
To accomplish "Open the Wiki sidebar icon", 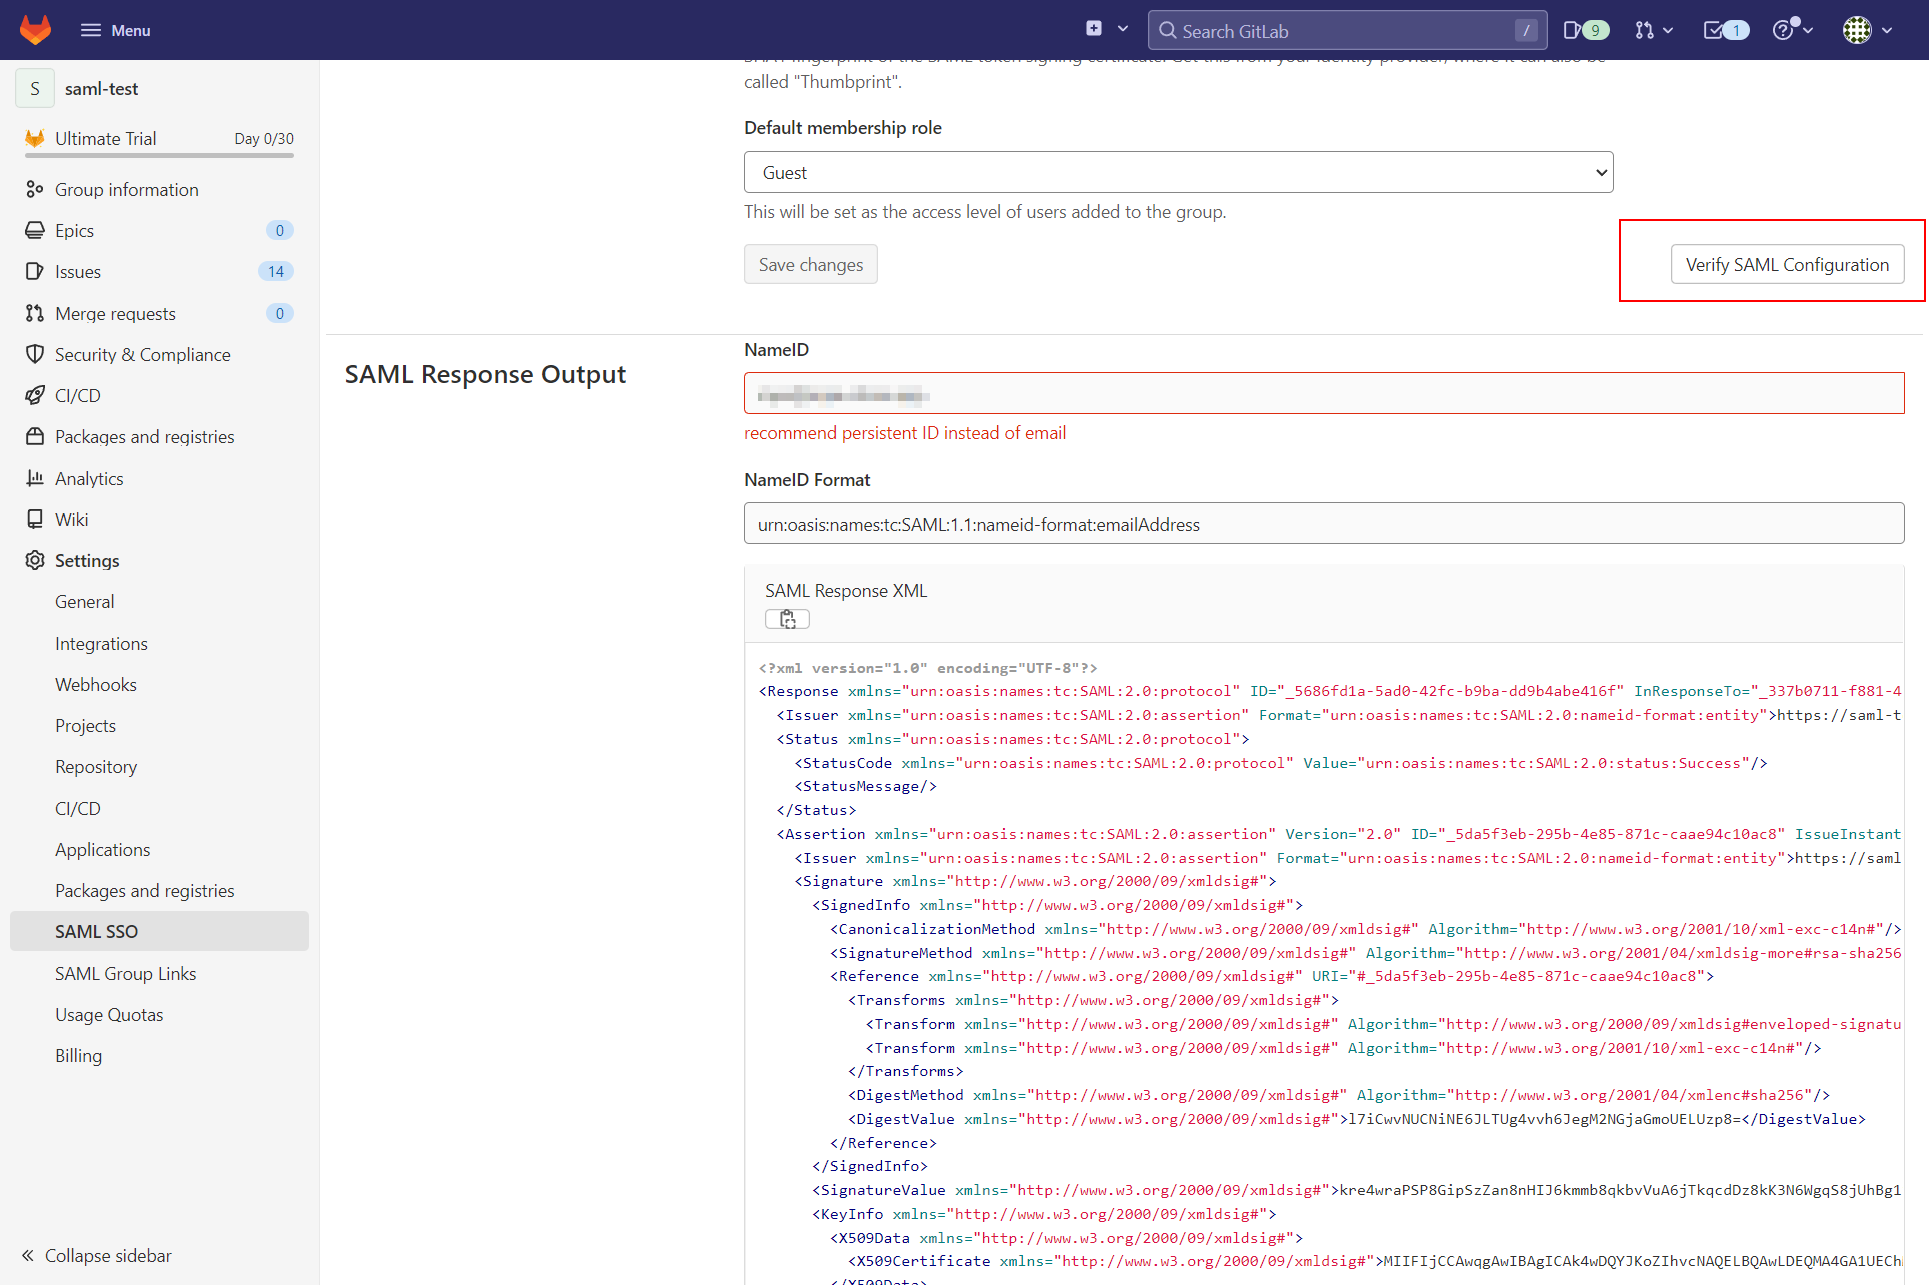I will click(34, 518).
